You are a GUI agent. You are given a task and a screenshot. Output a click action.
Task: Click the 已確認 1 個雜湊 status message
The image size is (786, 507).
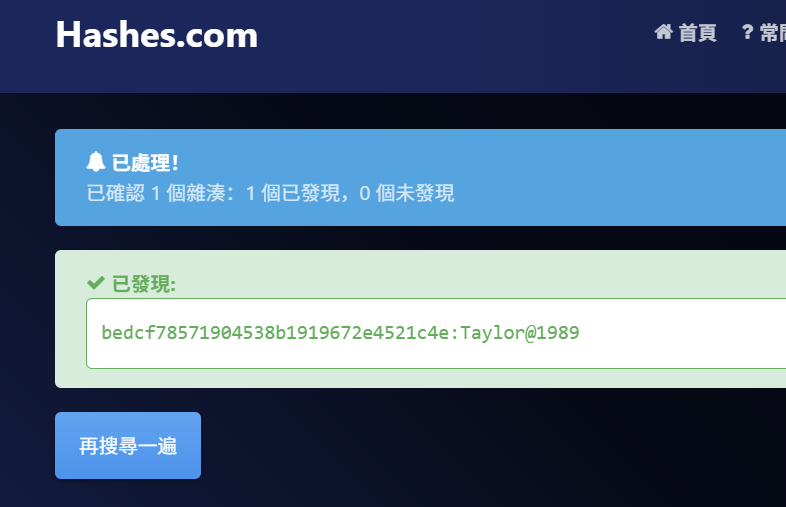271,193
